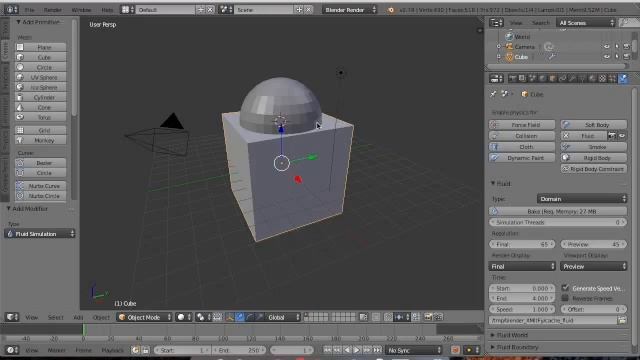Open the fluid Type Domain dropdown
640x360 pixels.
click(582, 199)
